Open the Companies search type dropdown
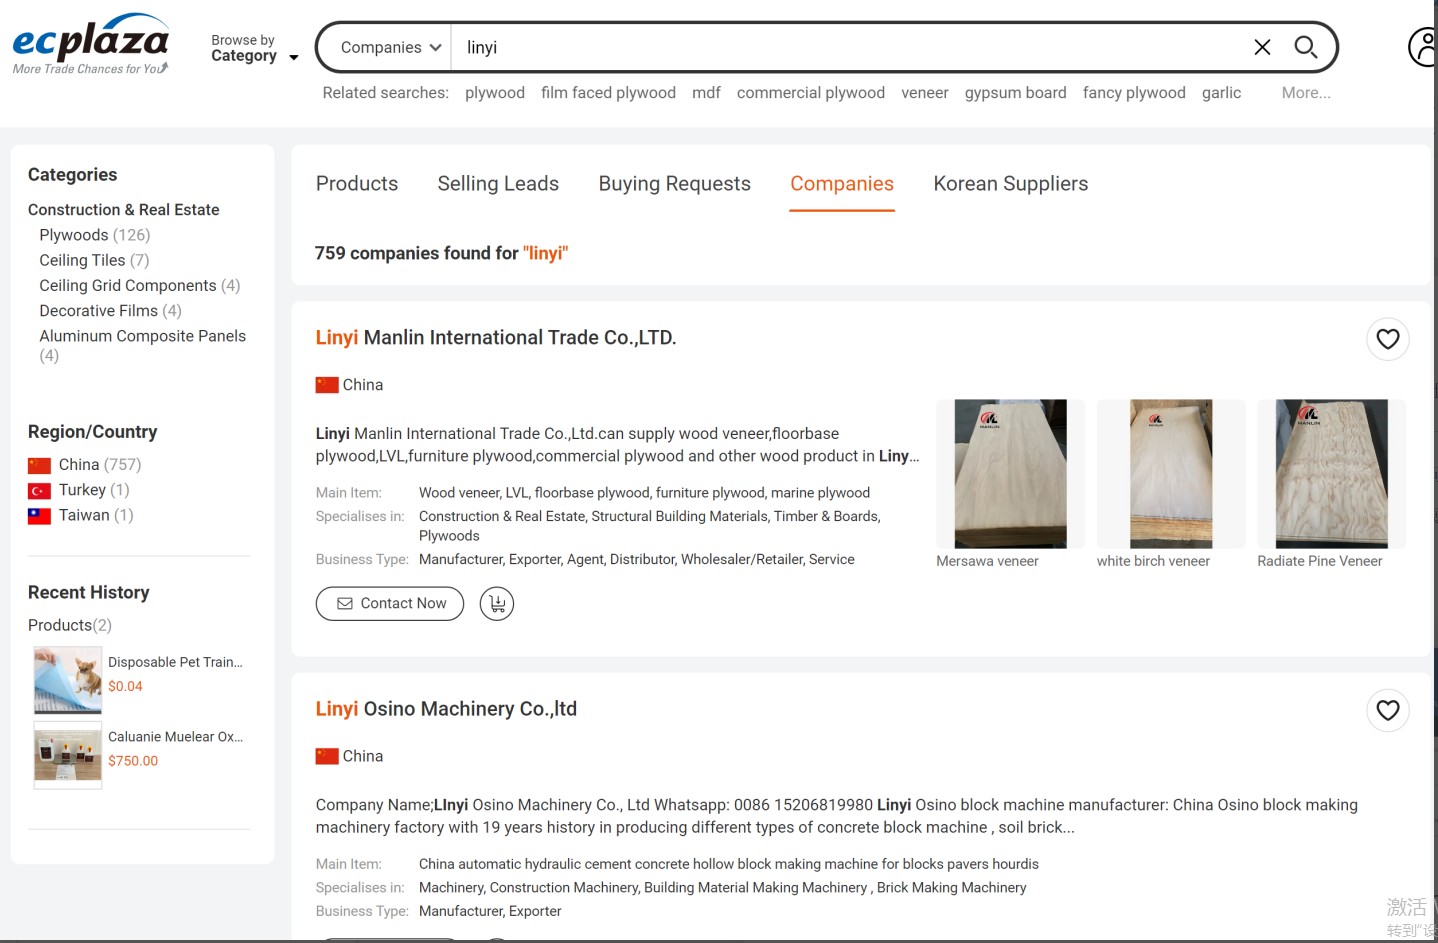The height and width of the screenshot is (943, 1438). [390, 48]
